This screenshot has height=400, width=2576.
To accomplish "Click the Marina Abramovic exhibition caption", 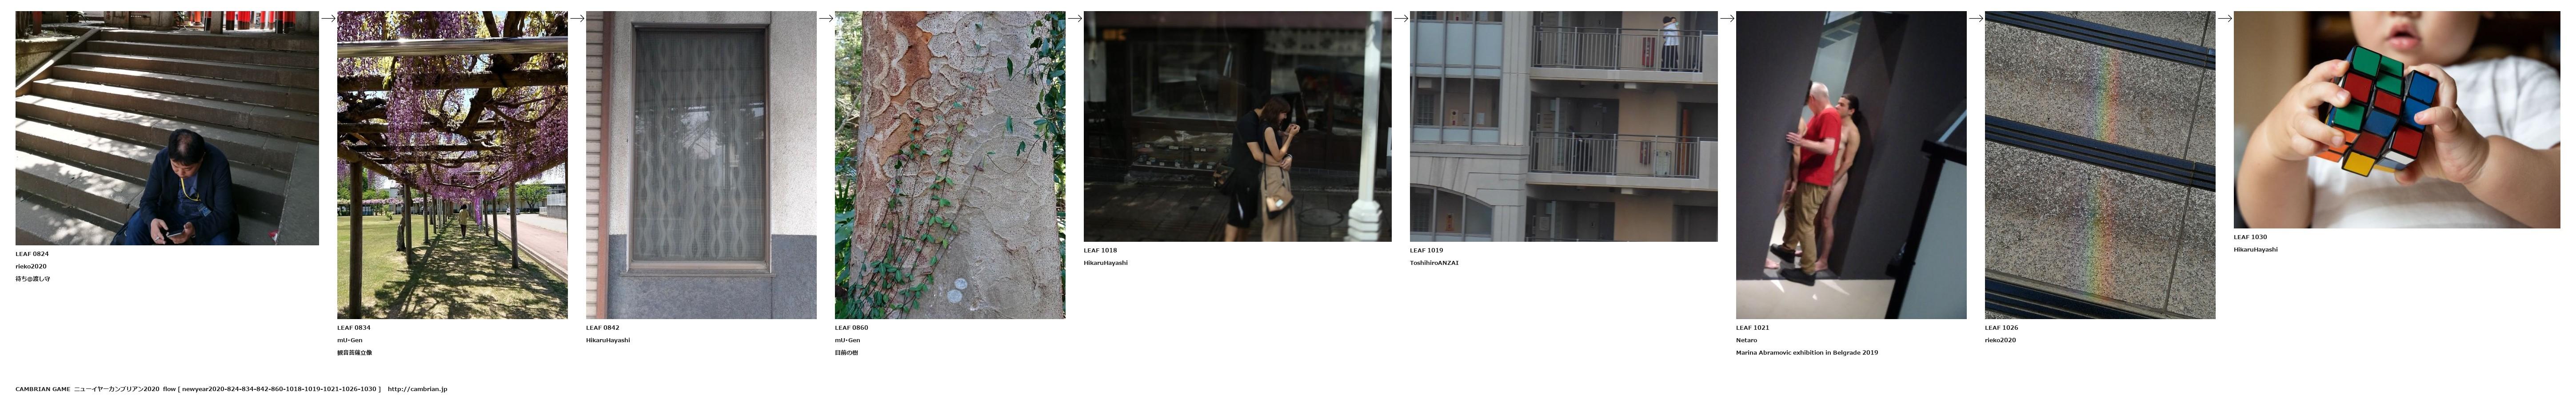I will point(1806,353).
